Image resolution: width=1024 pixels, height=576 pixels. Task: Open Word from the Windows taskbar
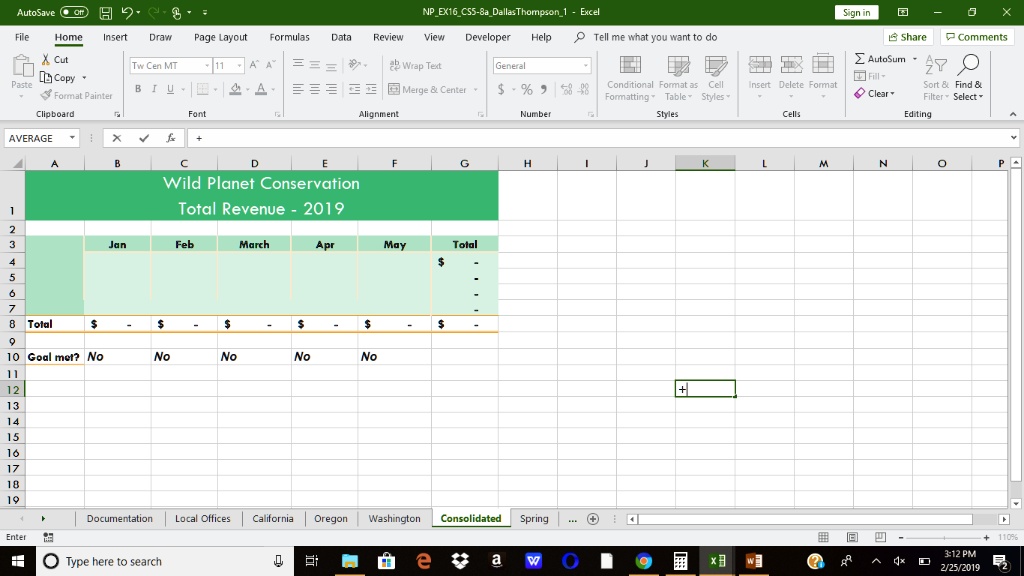[x=754, y=561]
